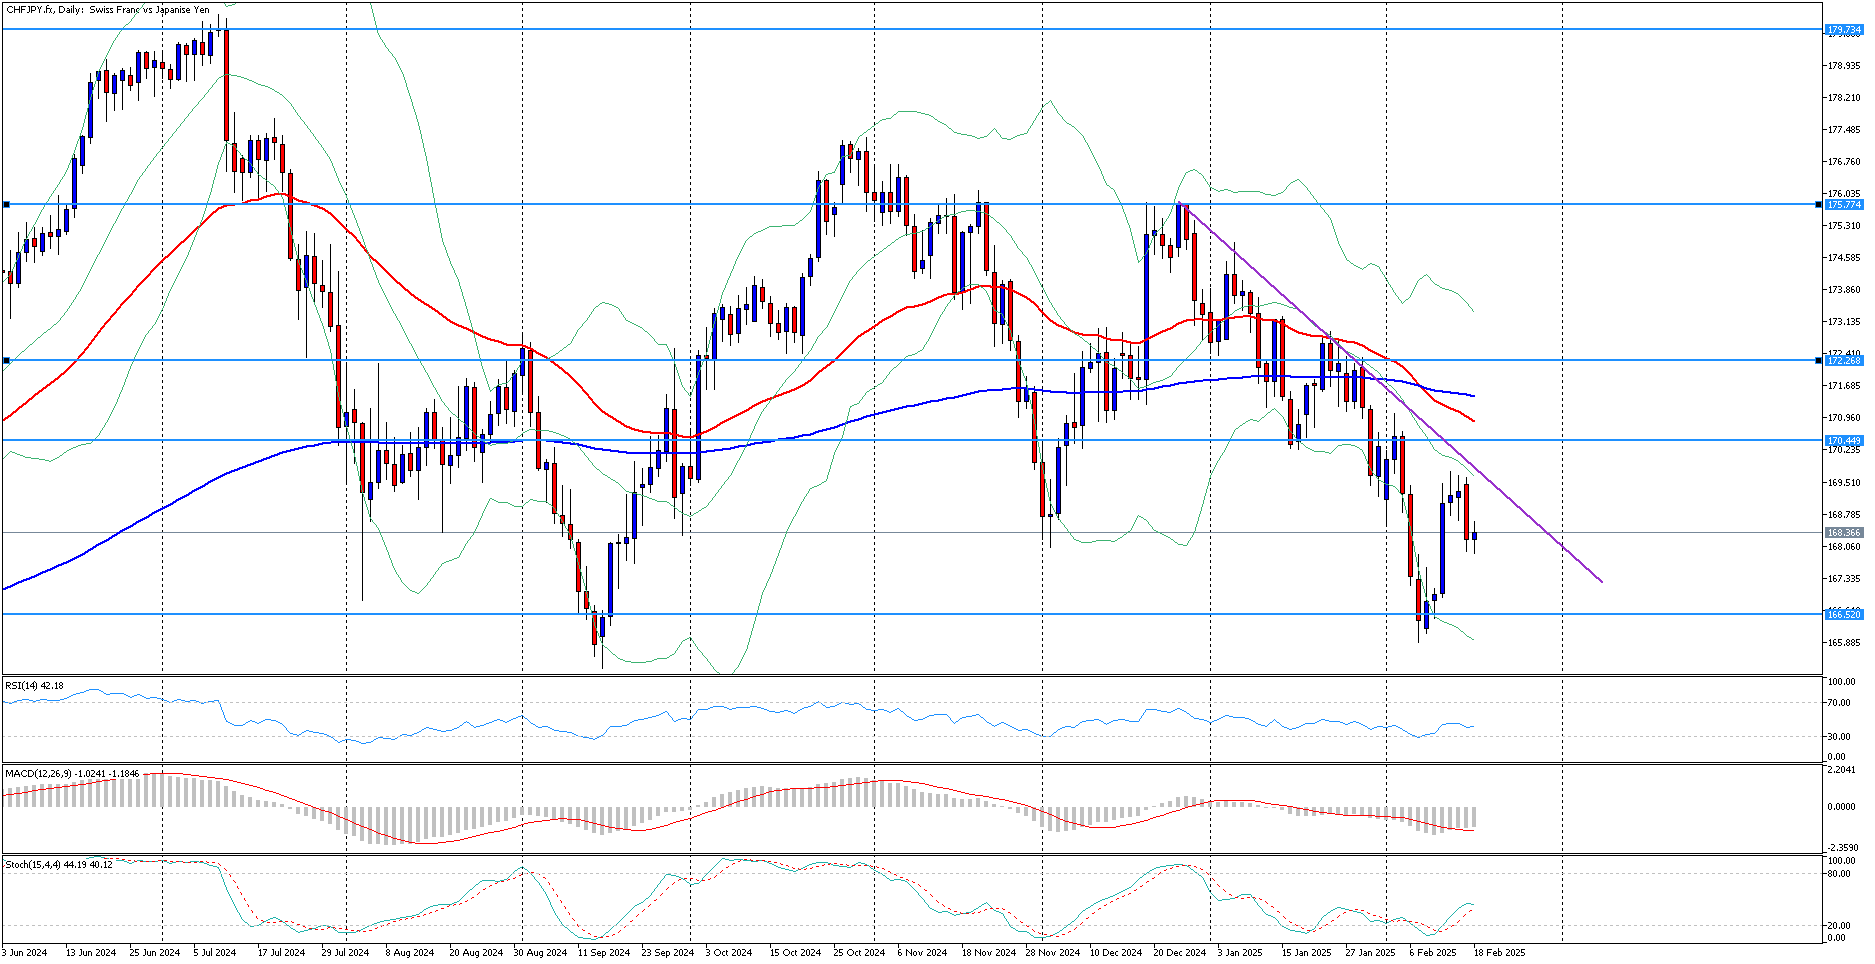The image size is (1875, 964).
Task: Click the right handle of the 175.774 line
Action: point(1818,204)
